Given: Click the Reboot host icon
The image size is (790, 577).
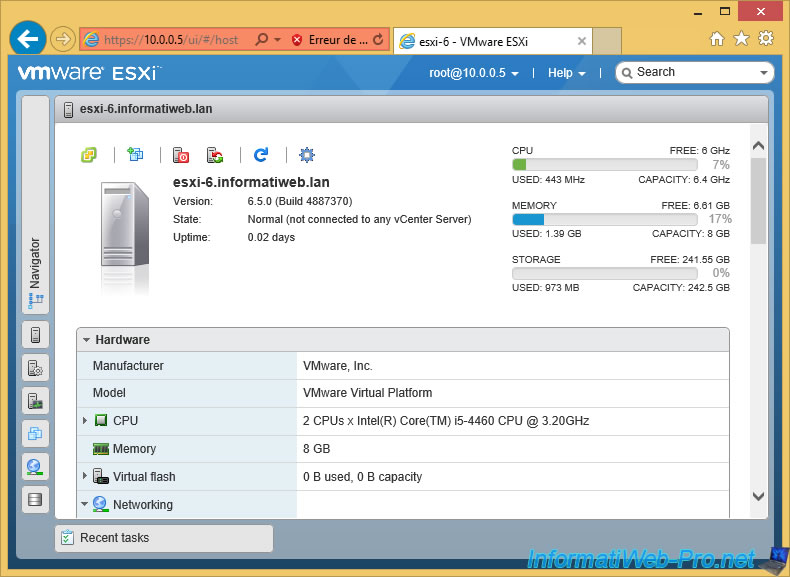Looking at the screenshot, I should pyautogui.click(x=215, y=155).
